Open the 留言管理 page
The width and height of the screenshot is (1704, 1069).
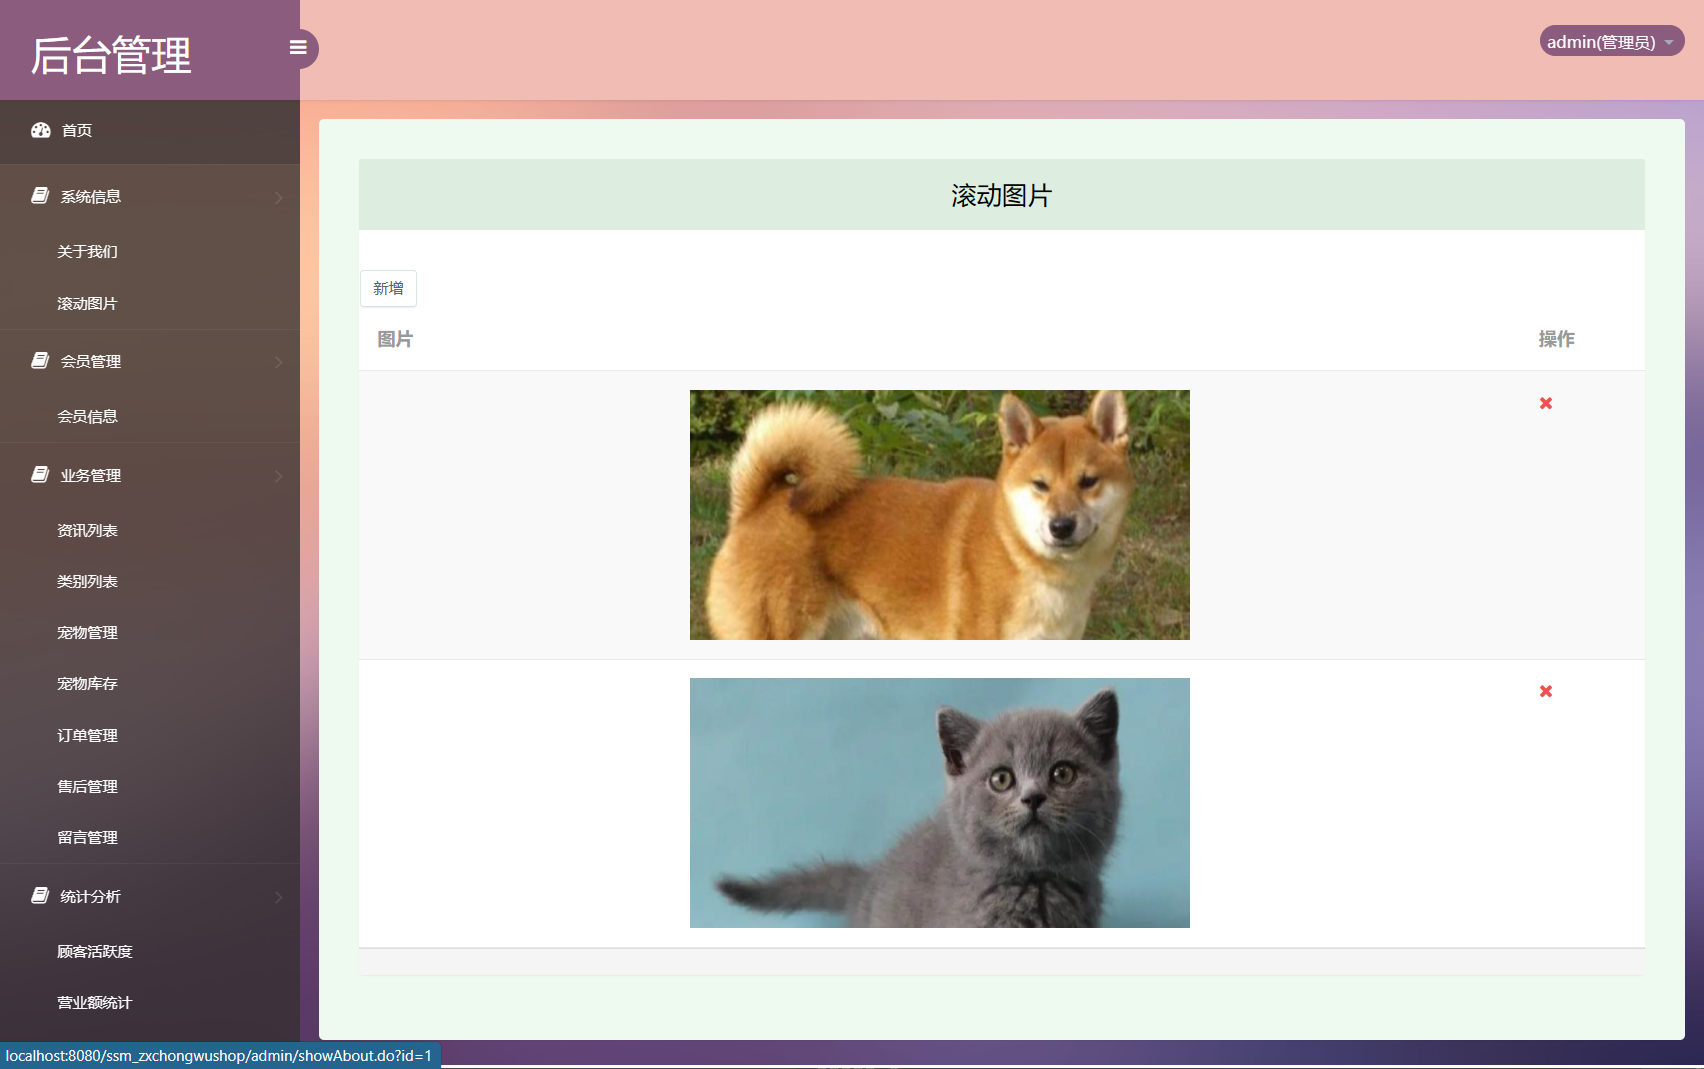[x=86, y=837]
